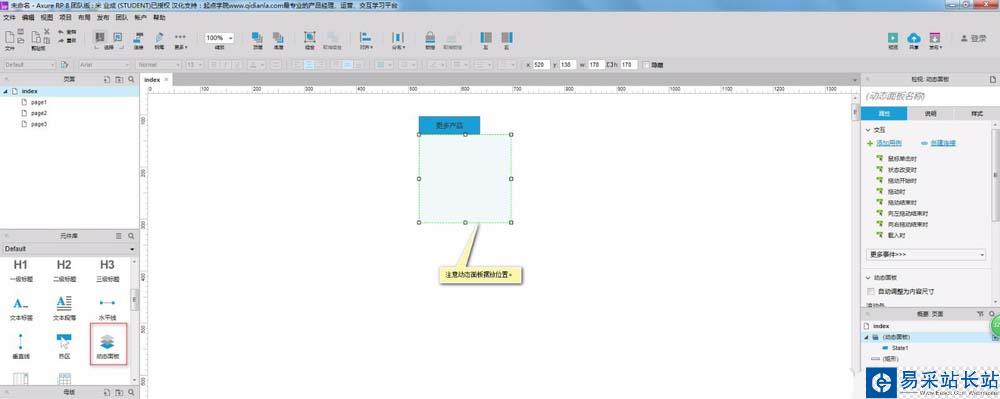Image resolution: width=1000 pixels, height=399 pixels.
Task: Switch to the Notes tab in Inspector
Action: pos(930,113)
